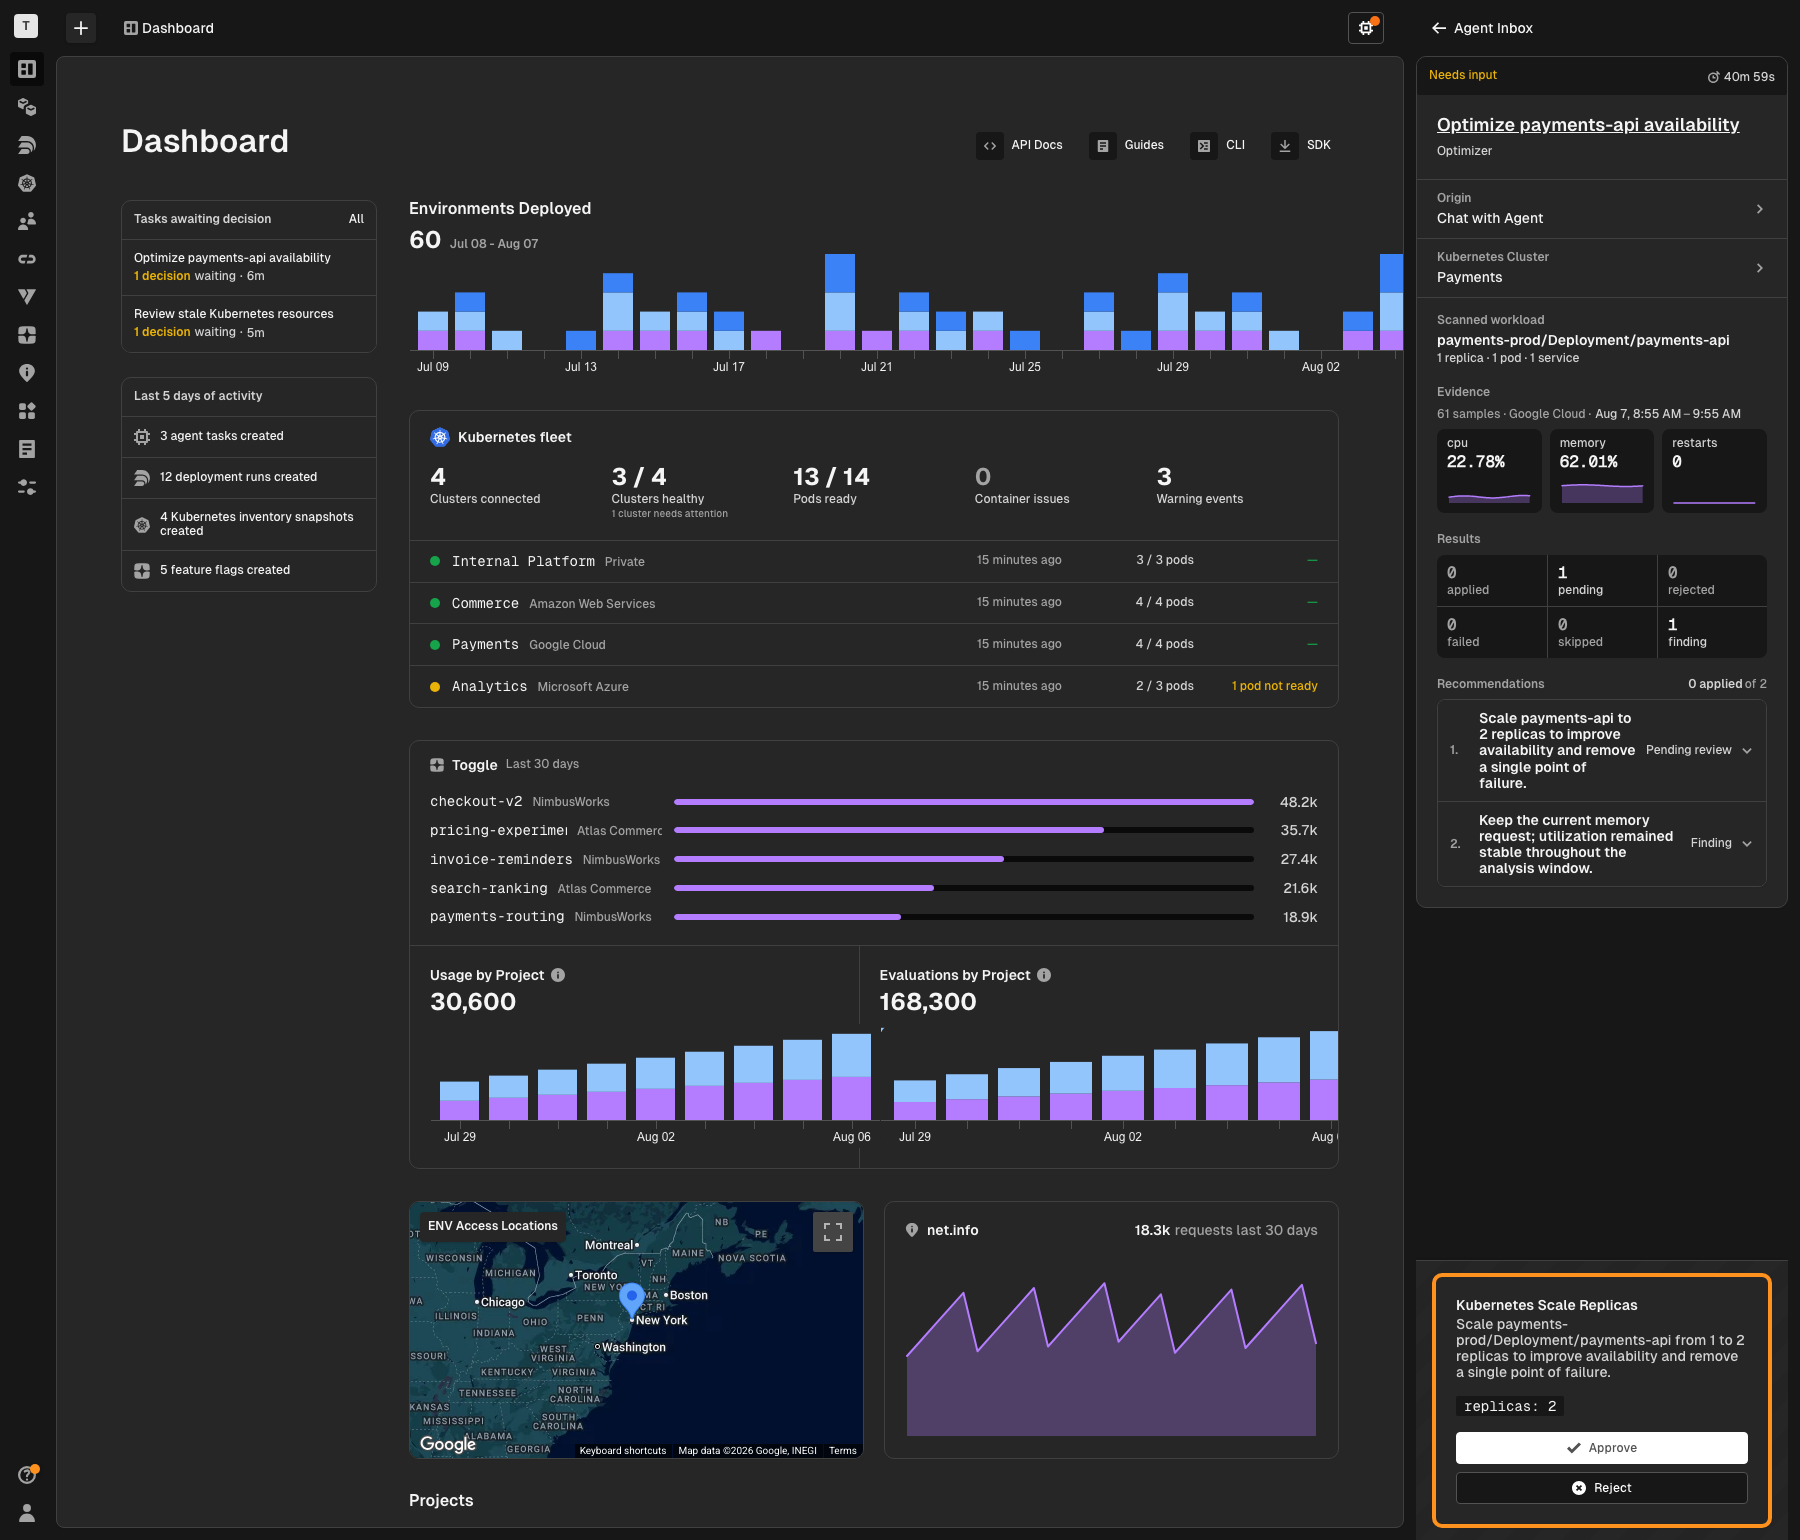Image resolution: width=1800 pixels, height=1540 pixels.
Task: Click the '1 pod not ready' warning
Action: point(1274,686)
